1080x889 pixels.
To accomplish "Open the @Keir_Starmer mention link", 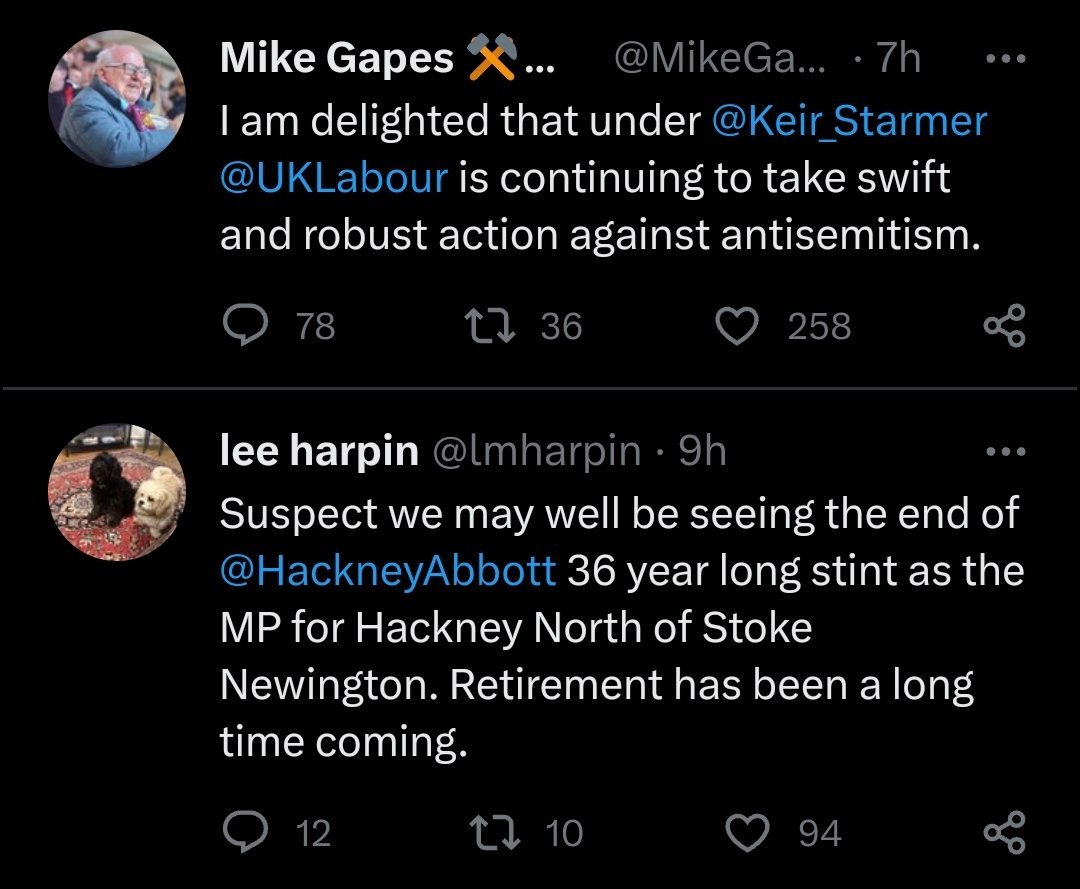I will point(849,121).
